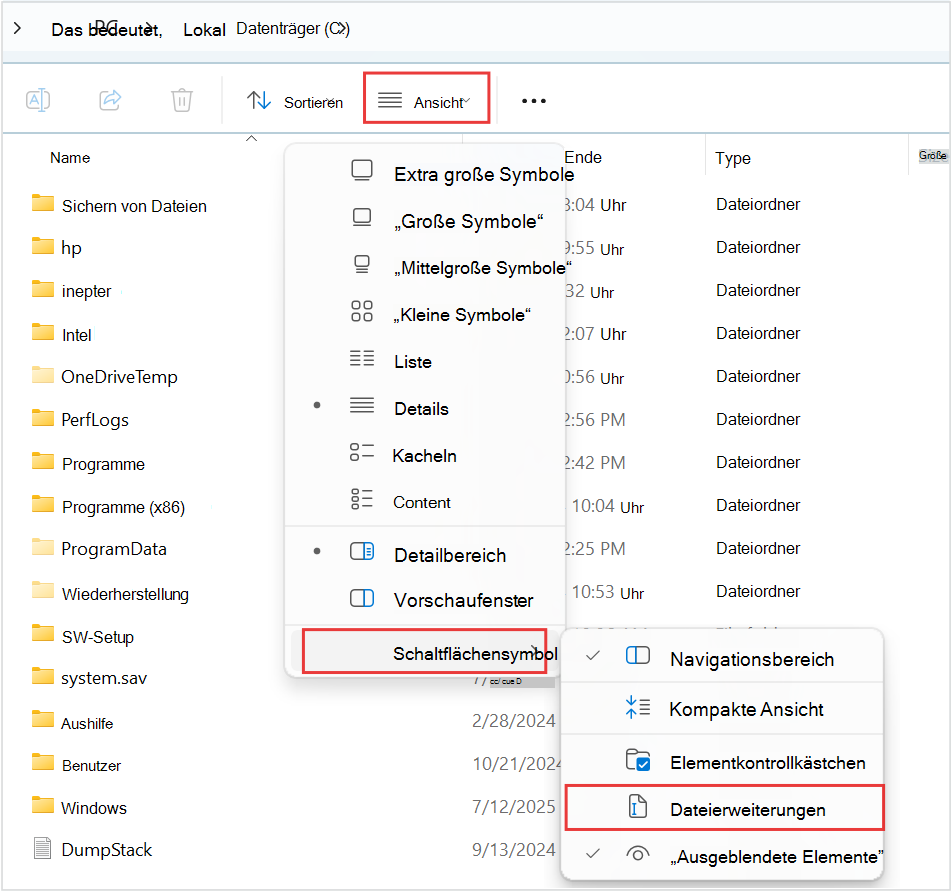Click the Lokal Datenträger (C:) breadcrumb

pyautogui.click(x=266, y=29)
